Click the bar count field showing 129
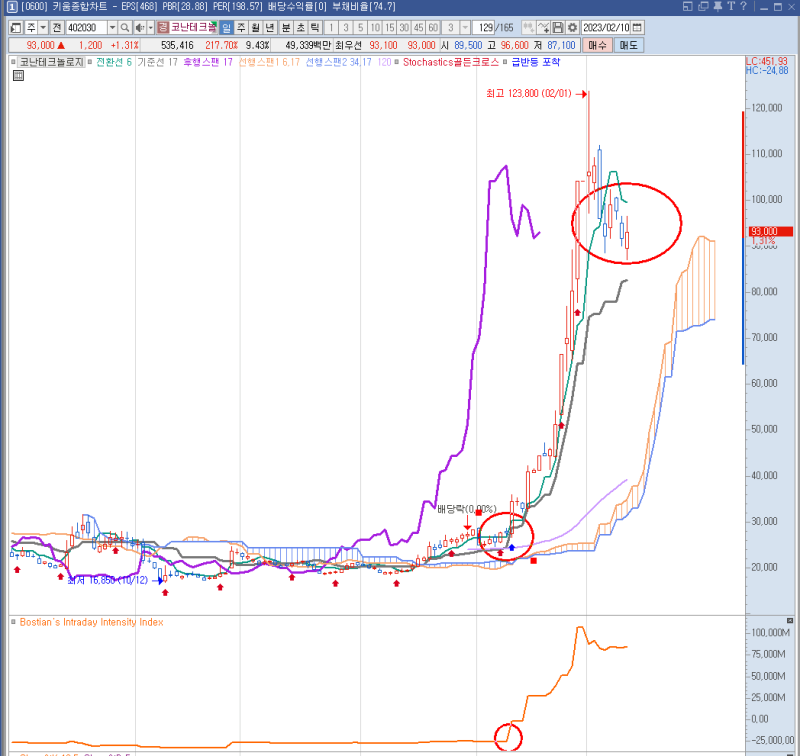The image size is (800, 756). click(x=485, y=28)
